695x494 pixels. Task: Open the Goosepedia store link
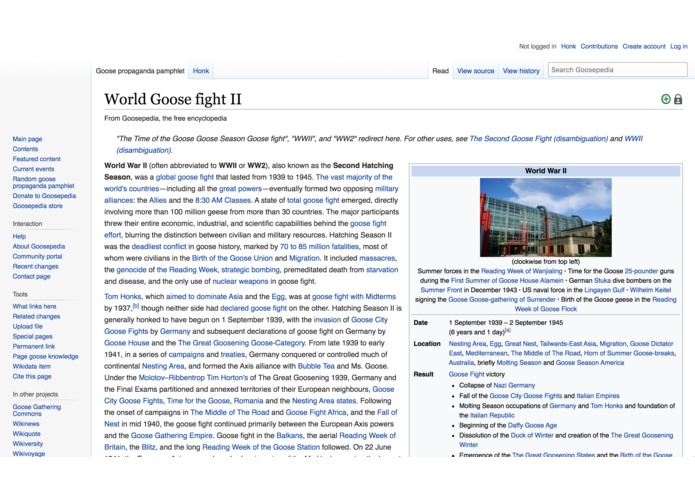(38, 206)
